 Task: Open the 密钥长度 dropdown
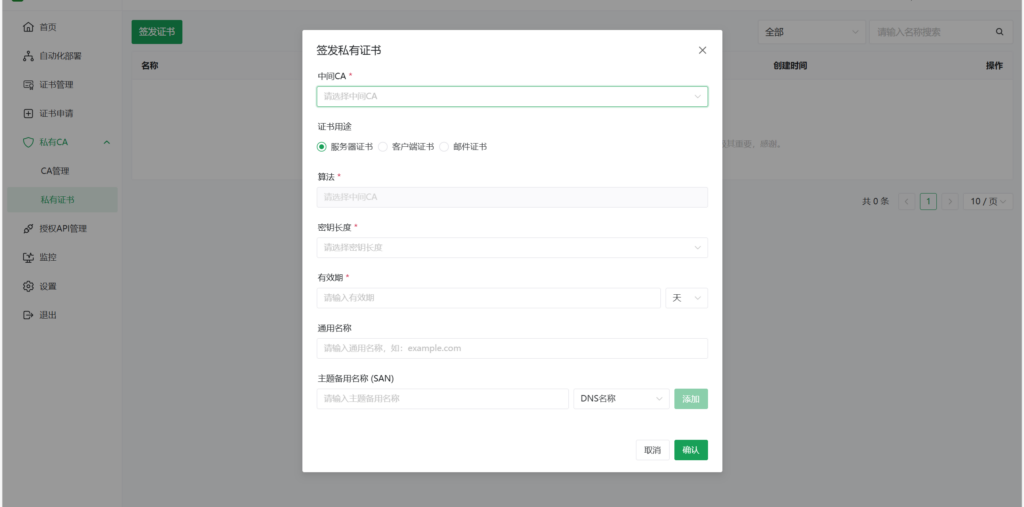tap(512, 248)
